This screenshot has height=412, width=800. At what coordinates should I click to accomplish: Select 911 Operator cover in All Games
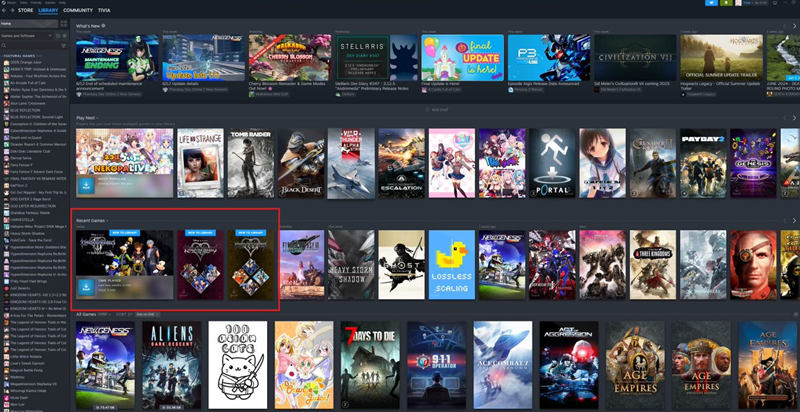pyautogui.click(x=437, y=365)
